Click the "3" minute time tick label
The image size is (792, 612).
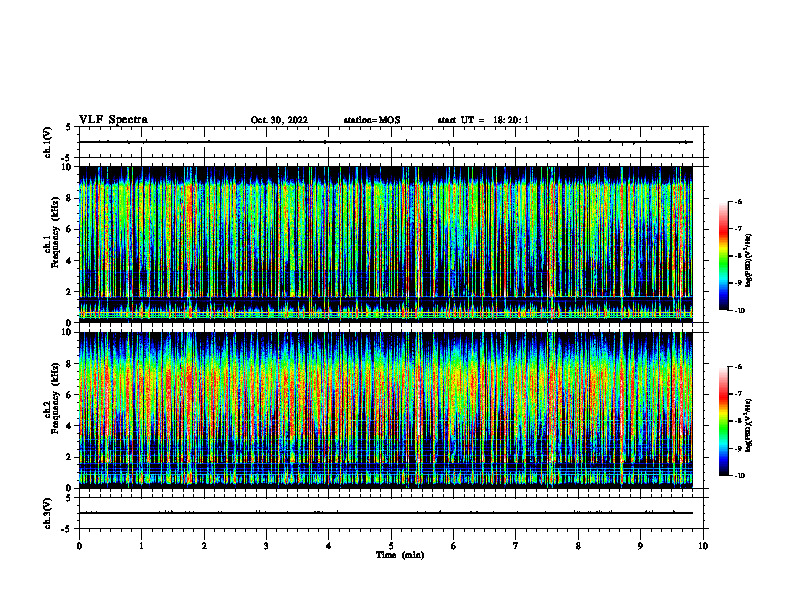266,546
